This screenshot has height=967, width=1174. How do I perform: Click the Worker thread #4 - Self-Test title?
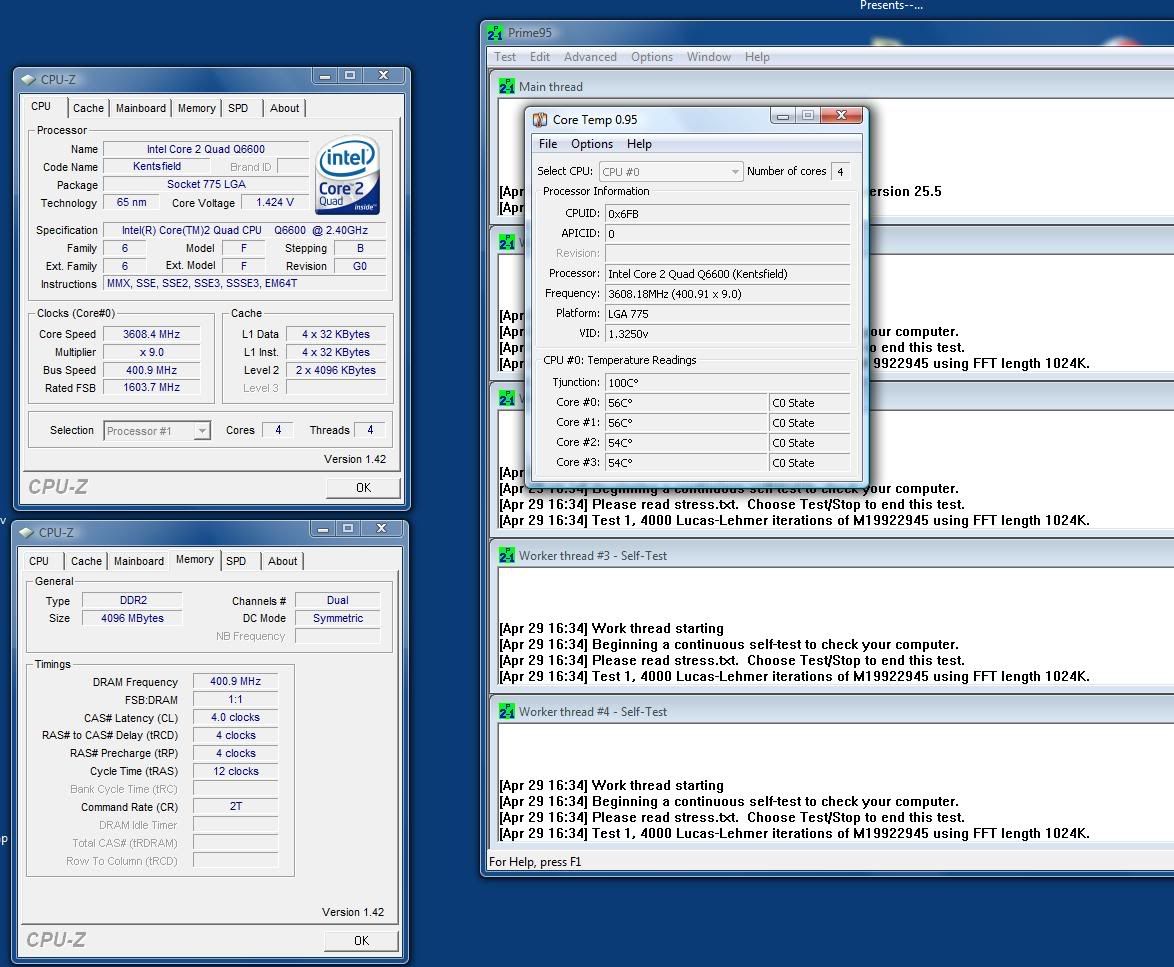(x=592, y=712)
